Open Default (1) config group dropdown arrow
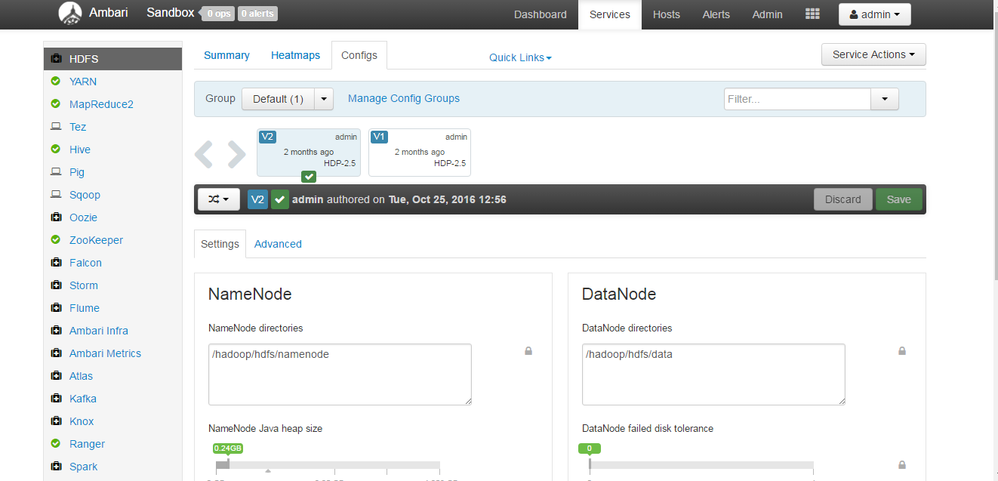998x481 pixels. click(324, 99)
